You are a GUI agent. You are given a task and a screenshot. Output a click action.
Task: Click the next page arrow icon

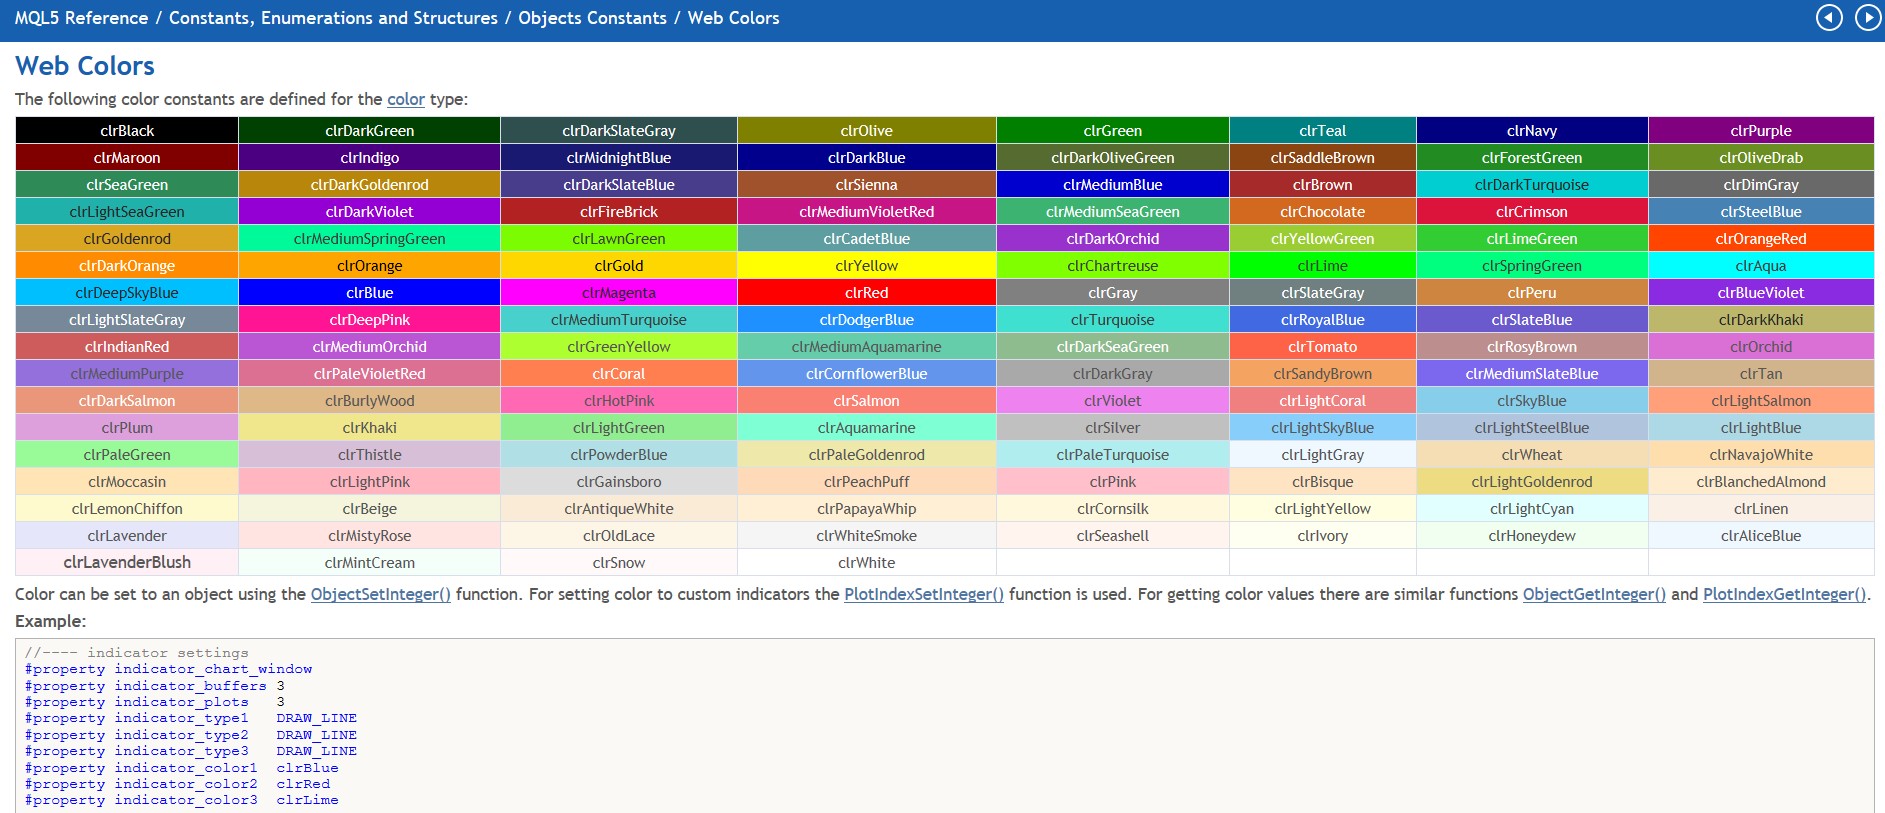[1867, 18]
